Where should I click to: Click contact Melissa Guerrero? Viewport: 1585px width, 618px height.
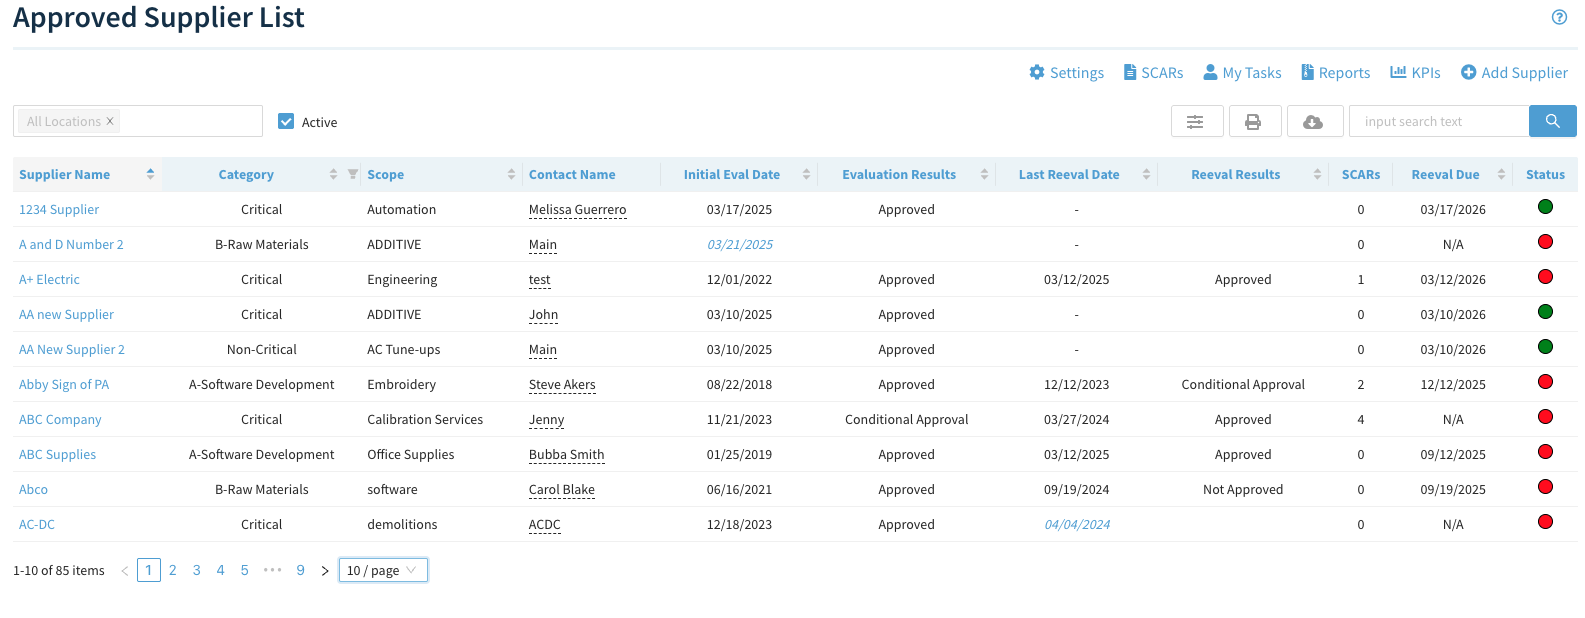(577, 209)
